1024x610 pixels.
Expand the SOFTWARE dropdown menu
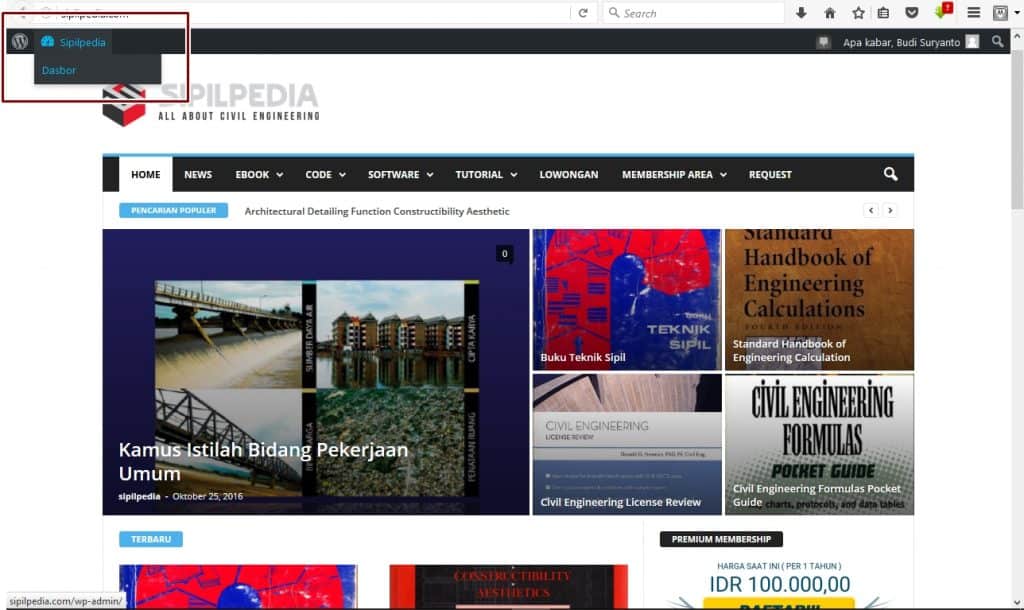(x=400, y=174)
